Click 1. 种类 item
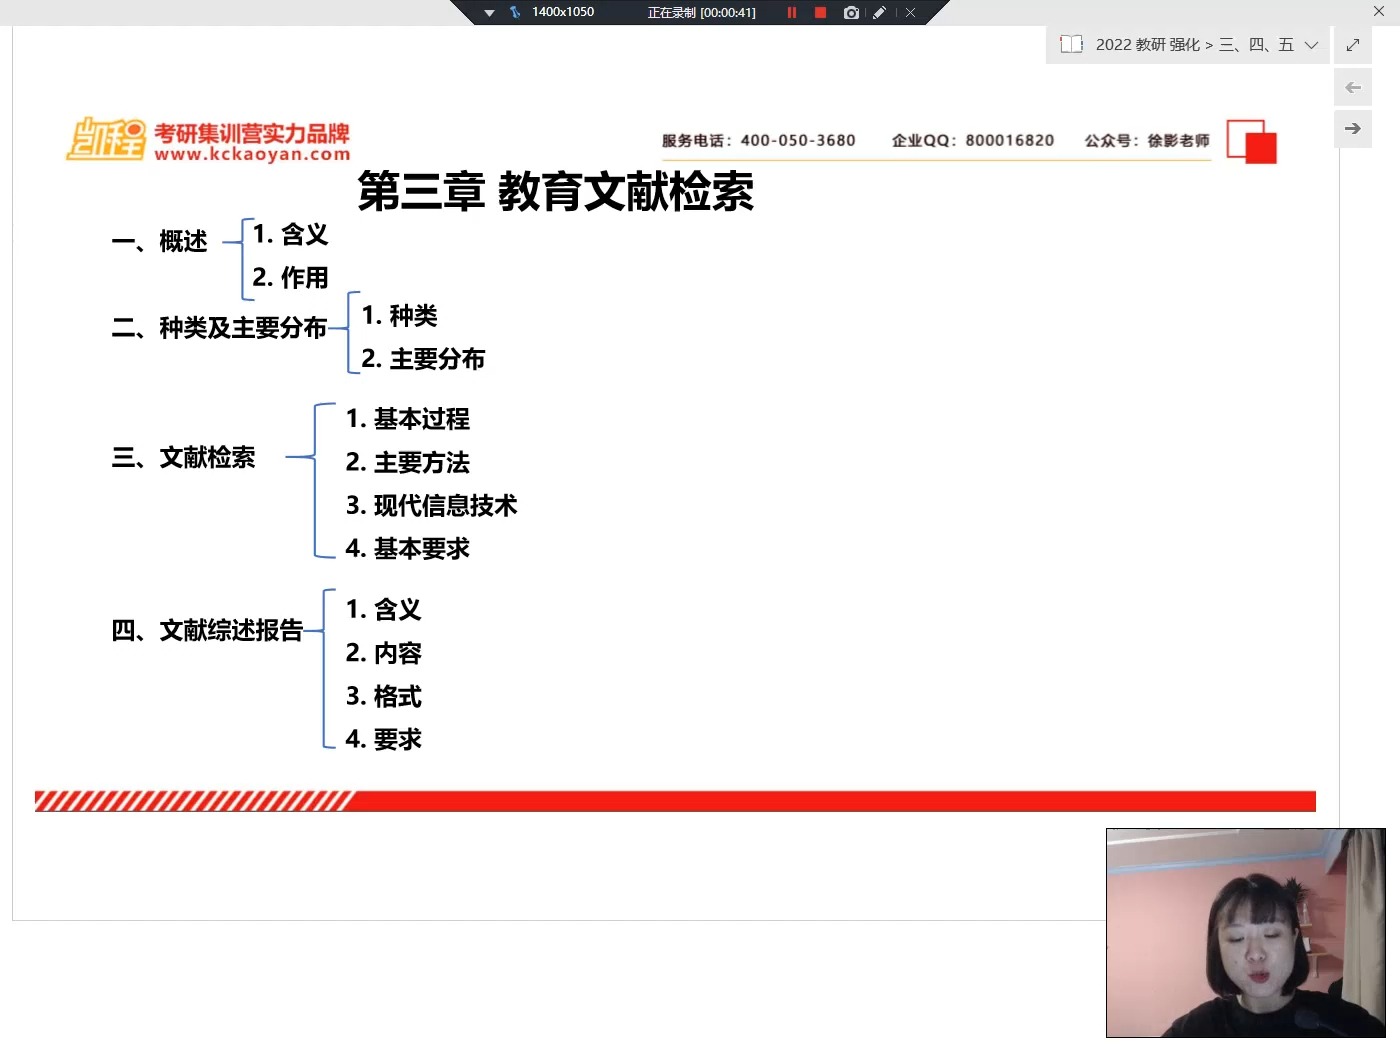This screenshot has width=1400, height=1048. (400, 315)
